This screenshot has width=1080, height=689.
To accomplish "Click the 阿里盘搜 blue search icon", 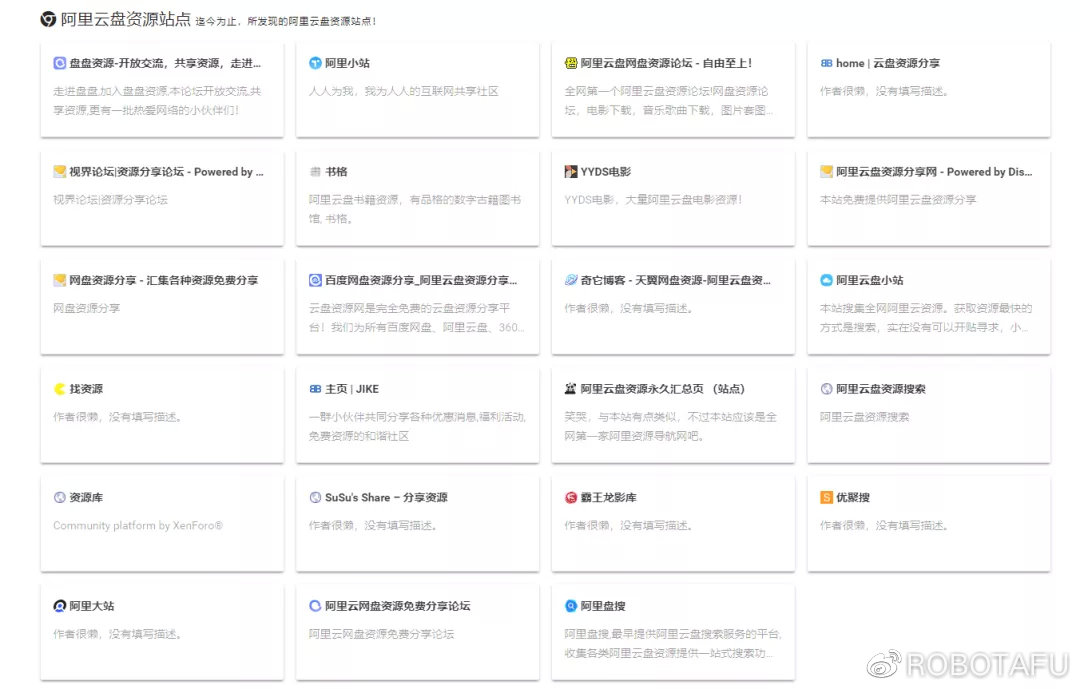I will 571,606.
